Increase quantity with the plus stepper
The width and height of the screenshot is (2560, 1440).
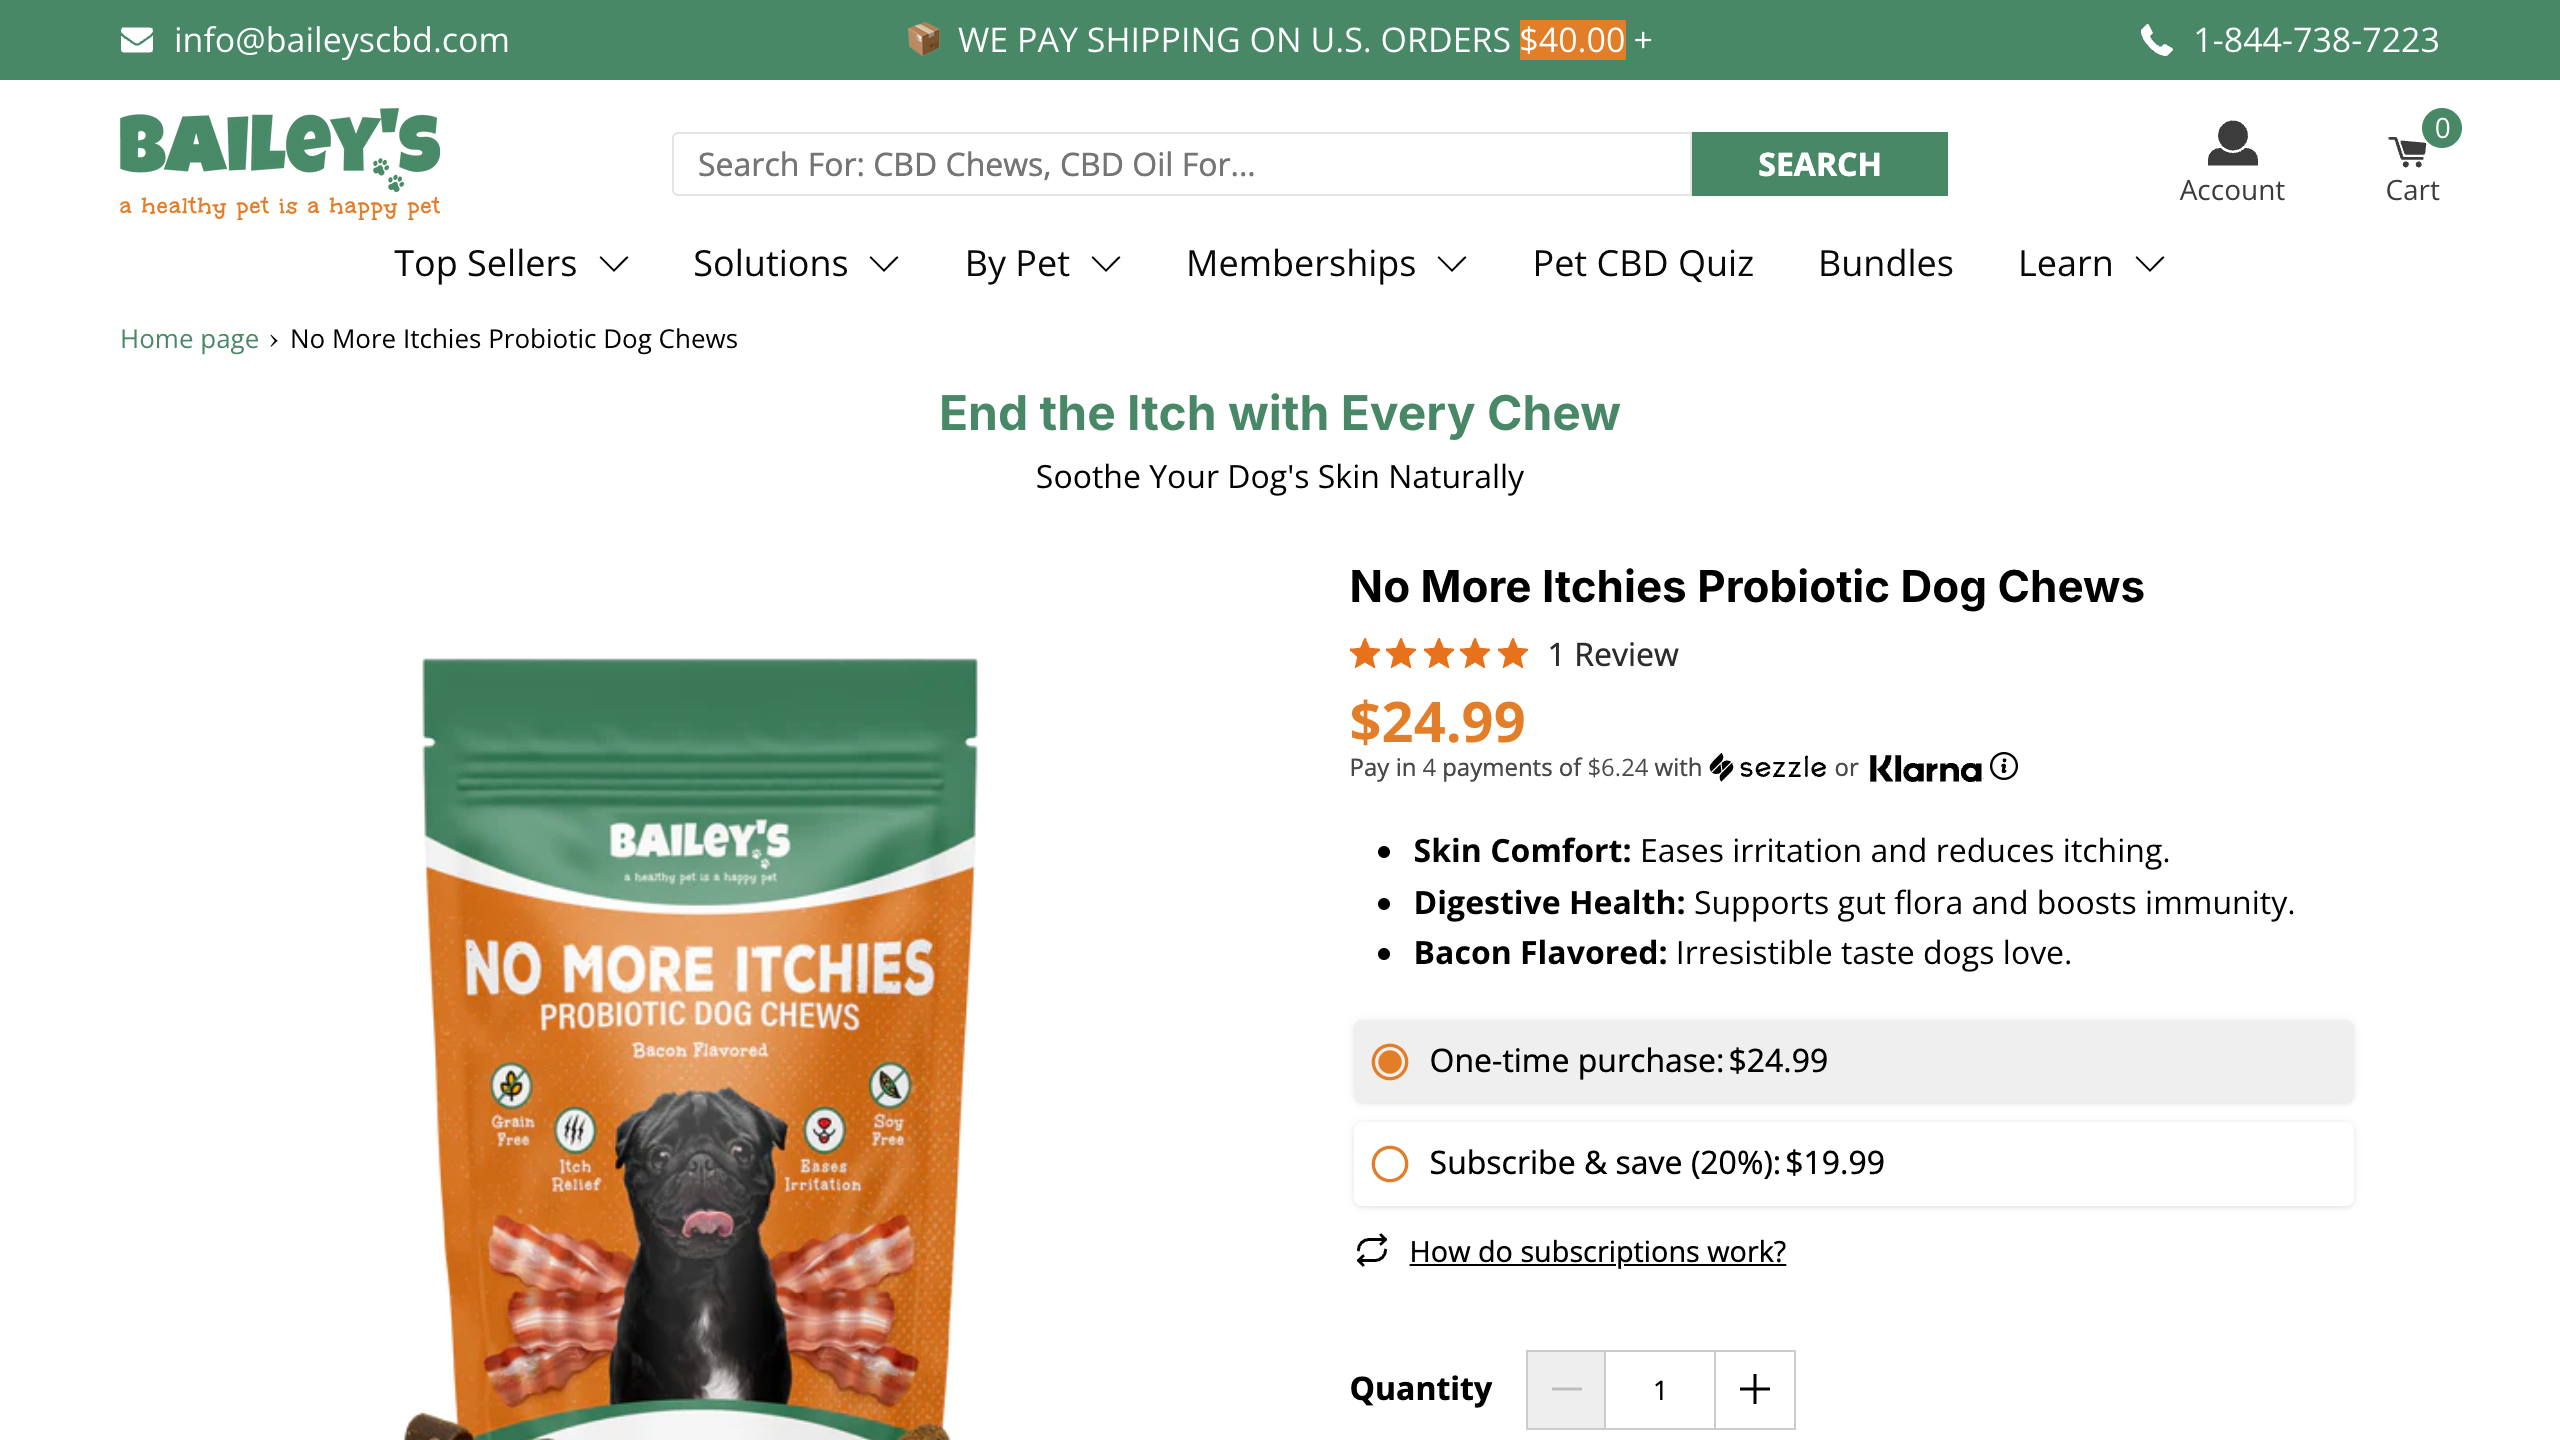1753,1389
